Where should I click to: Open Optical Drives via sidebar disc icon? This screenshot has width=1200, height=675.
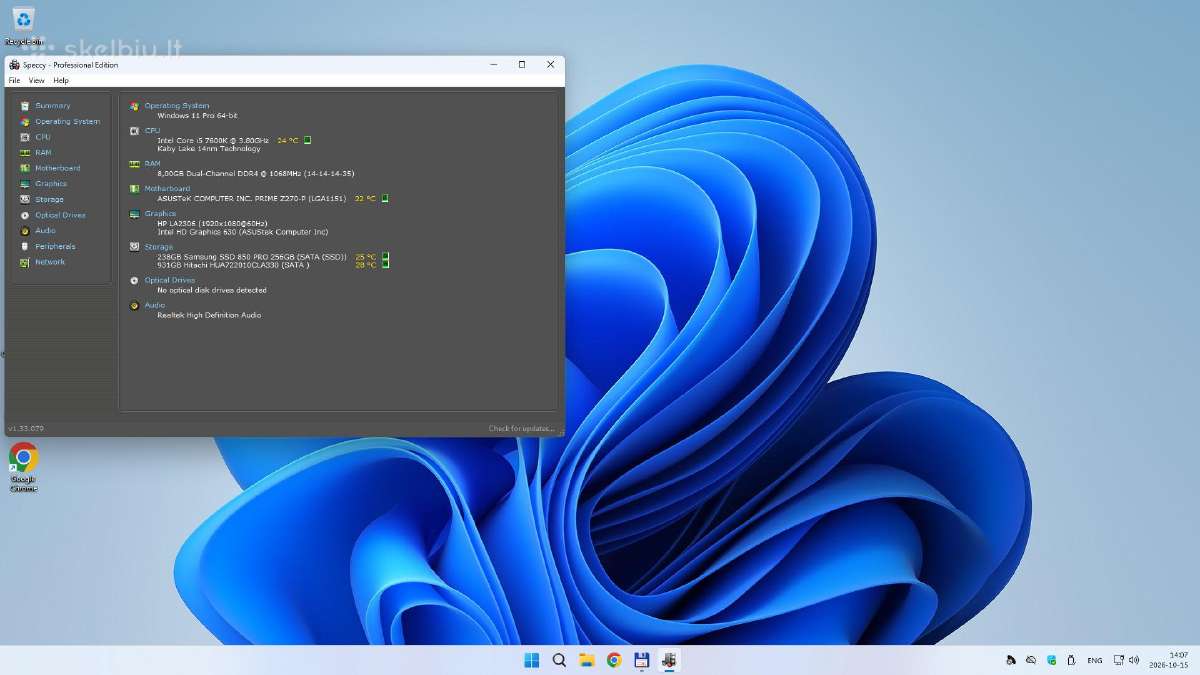click(x=25, y=215)
